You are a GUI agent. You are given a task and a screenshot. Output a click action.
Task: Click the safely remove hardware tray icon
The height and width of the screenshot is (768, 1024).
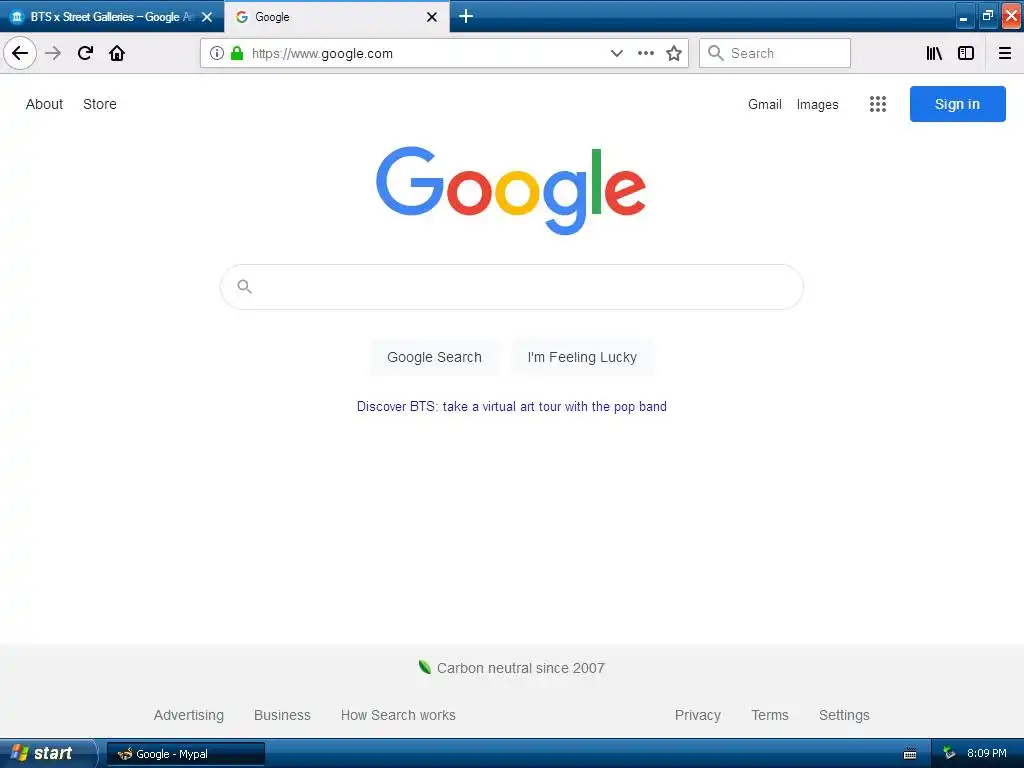coord(949,754)
